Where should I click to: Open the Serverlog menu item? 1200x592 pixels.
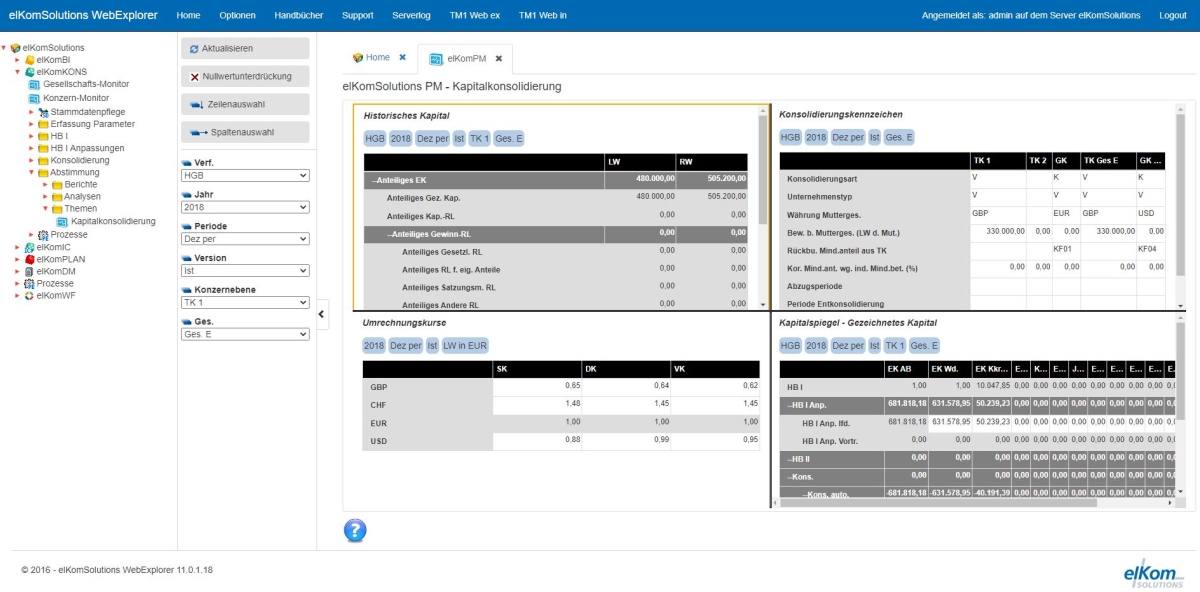411,16
